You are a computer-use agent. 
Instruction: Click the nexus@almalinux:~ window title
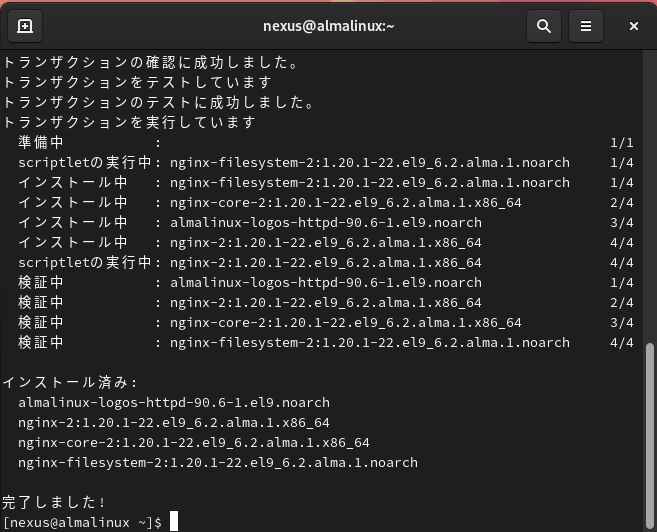tap(327, 26)
